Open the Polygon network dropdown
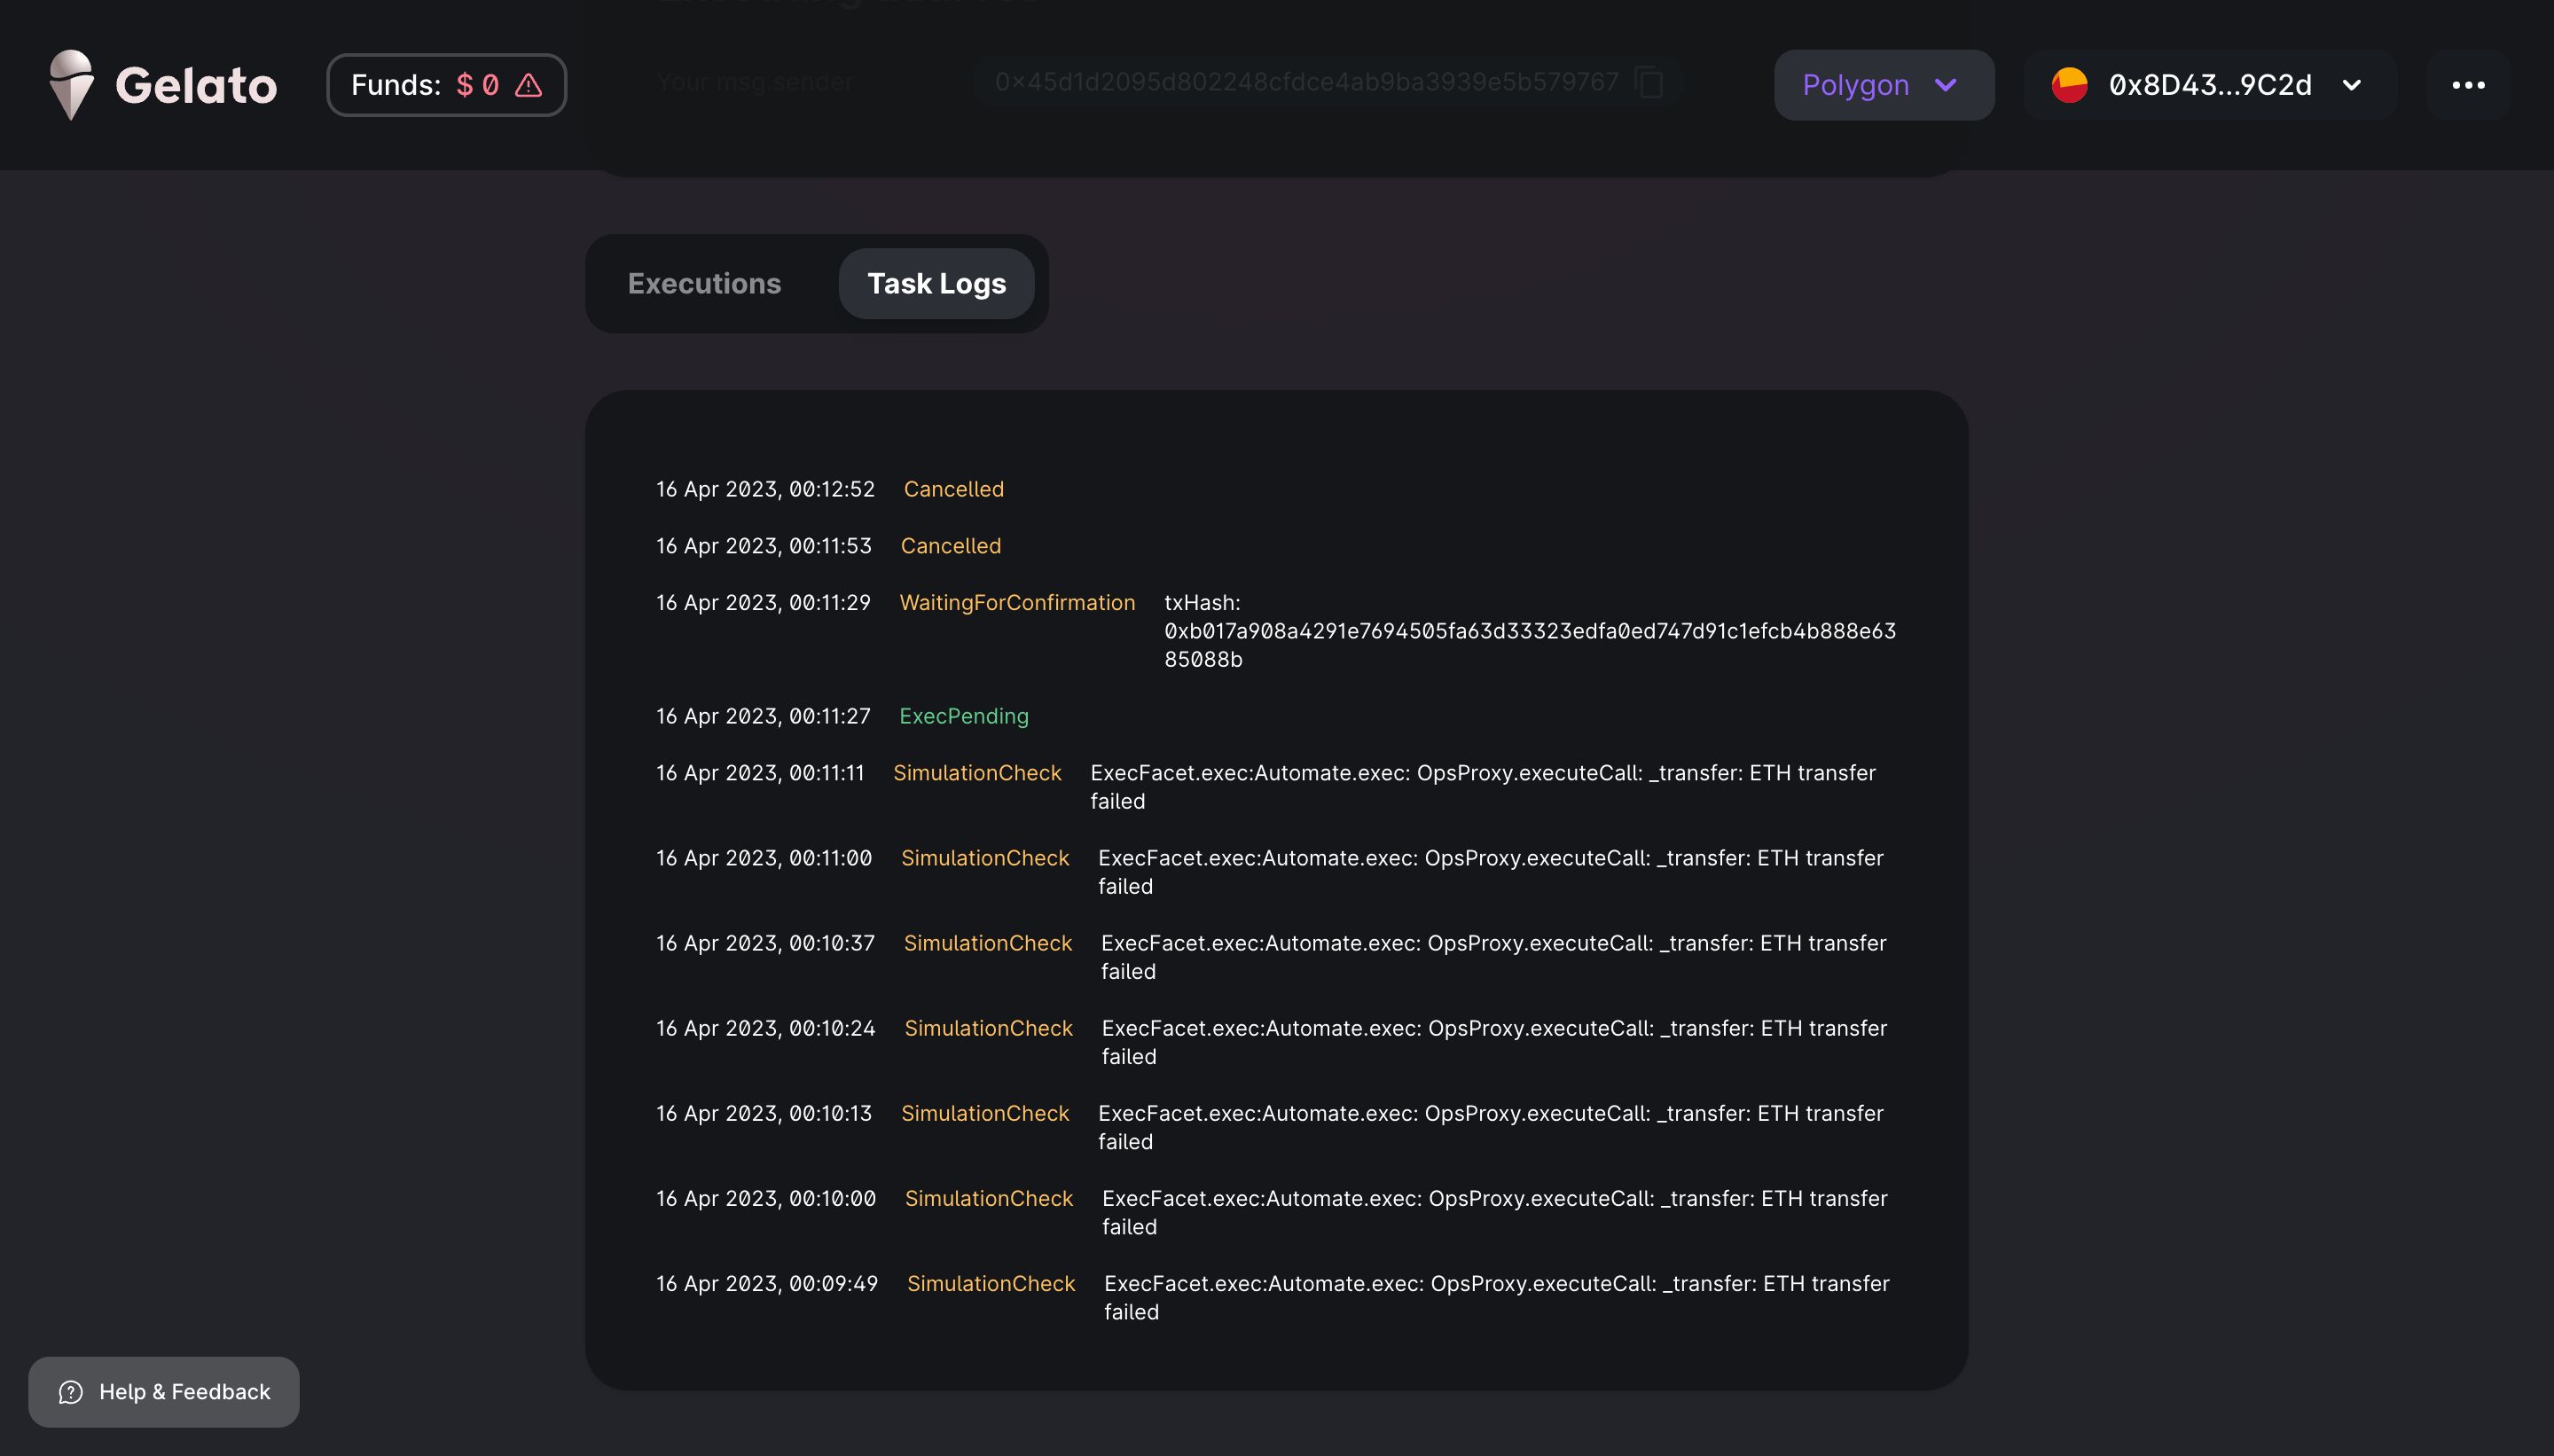 point(1883,85)
